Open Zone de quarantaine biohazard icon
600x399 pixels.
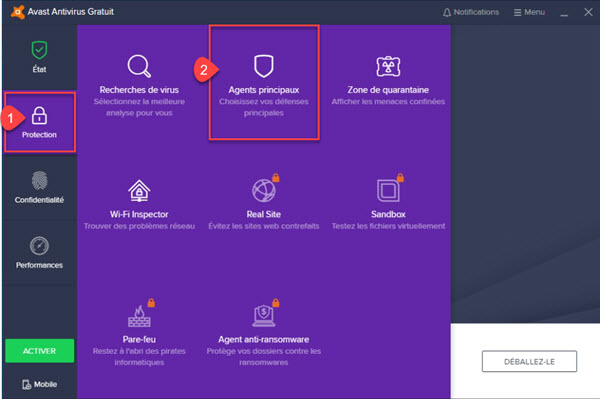point(388,66)
